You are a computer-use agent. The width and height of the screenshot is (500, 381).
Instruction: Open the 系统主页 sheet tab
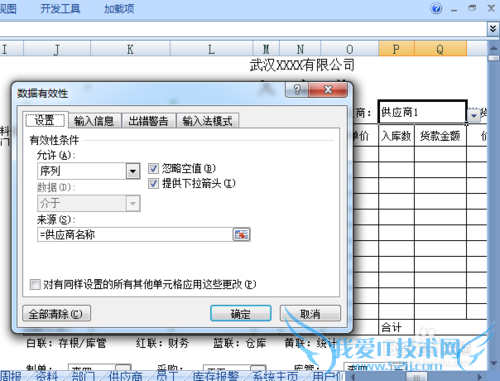(275, 376)
